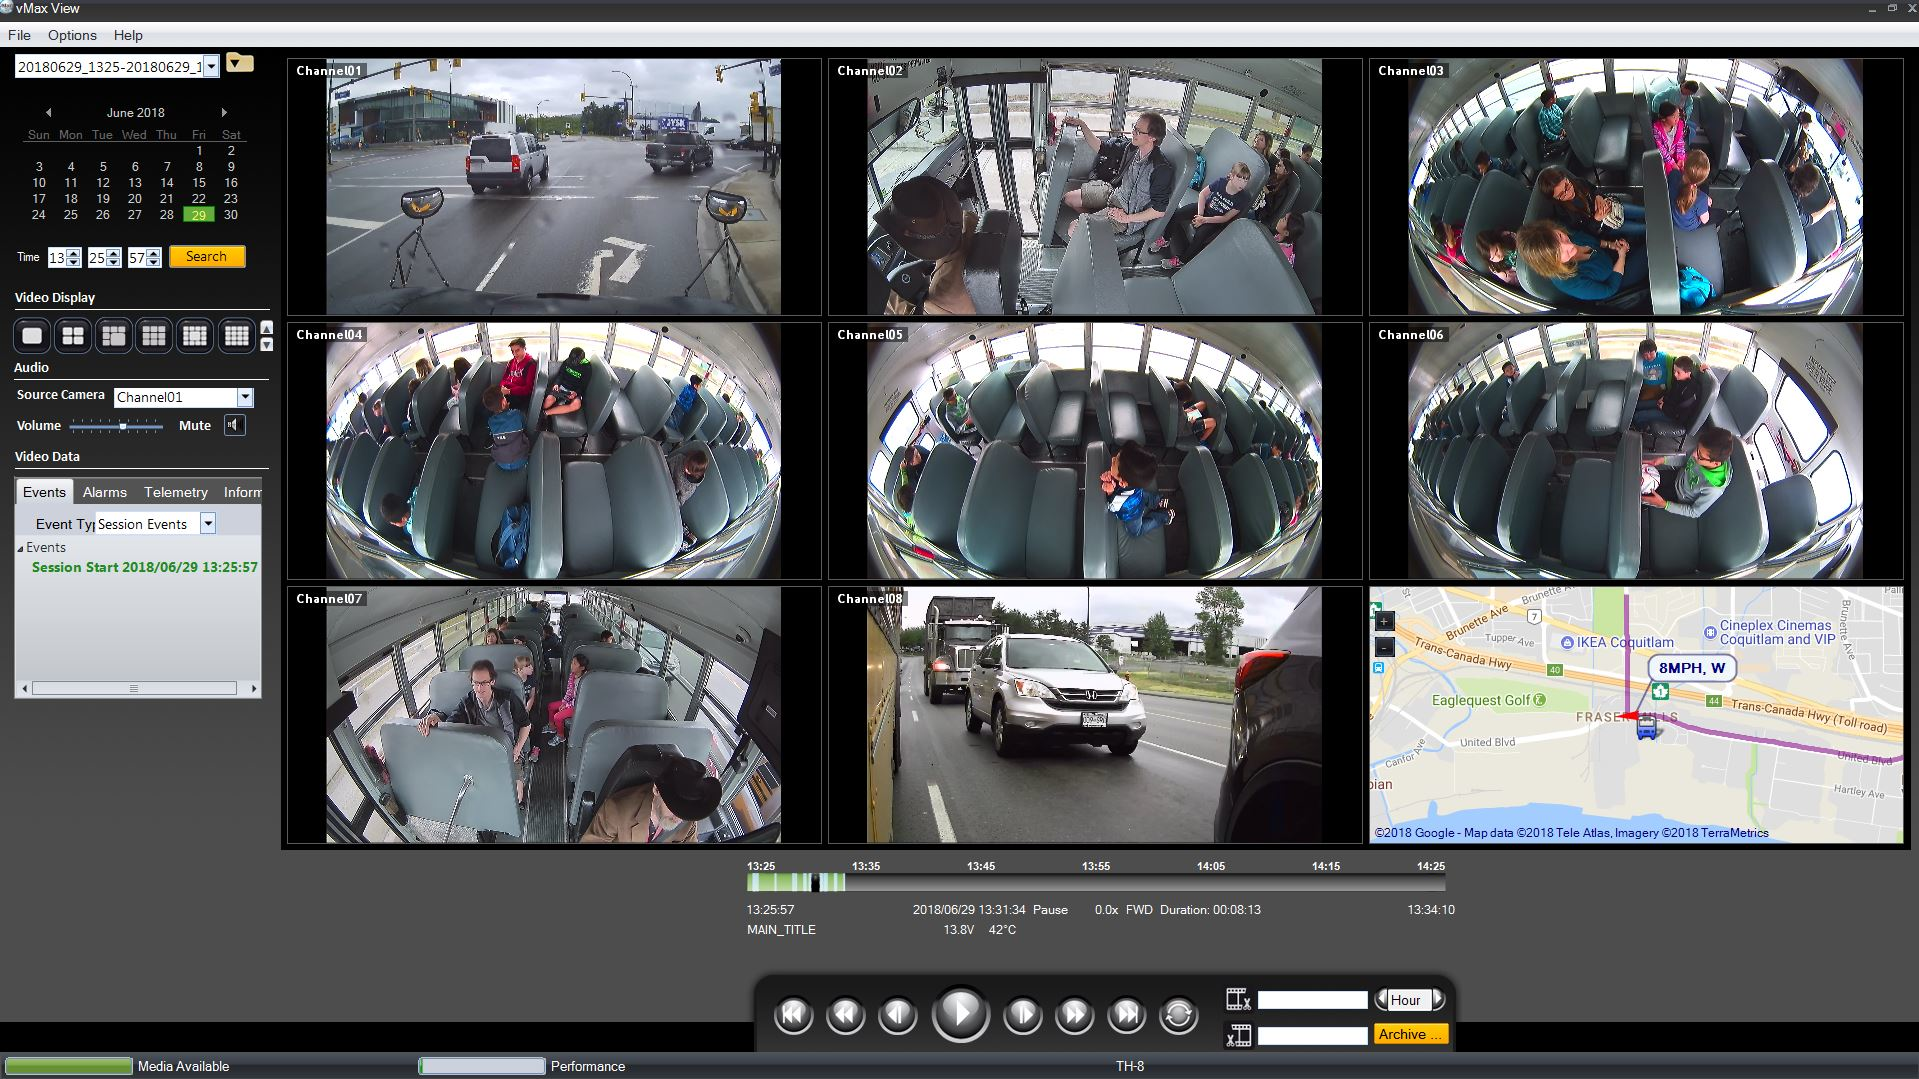Open the Source Camera dropdown
The width and height of the screenshot is (1919, 1079).
(x=245, y=397)
